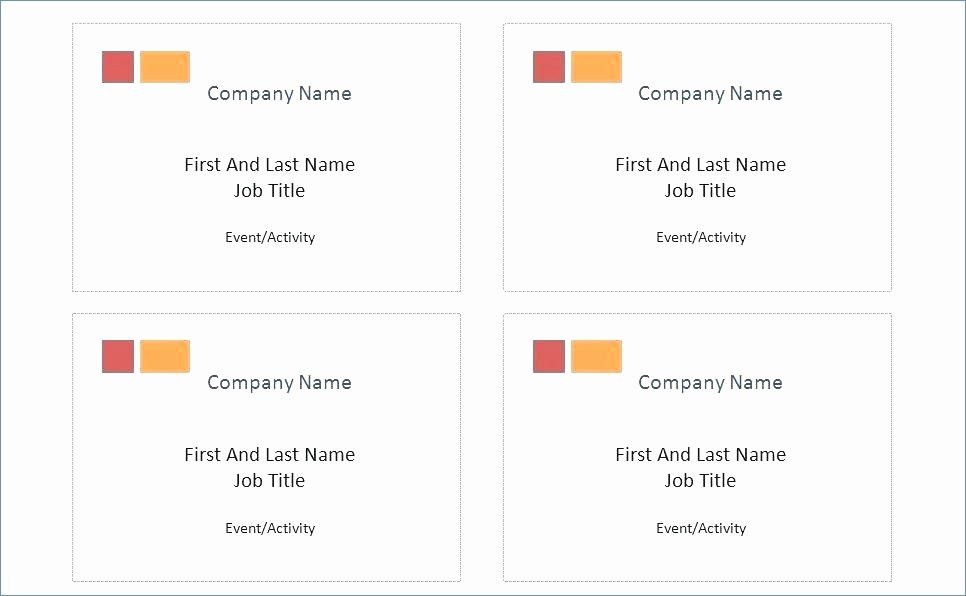The width and height of the screenshot is (966, 596).
Task: Click the orange logo rectangle in top-left badge
Action: (164, 67)
